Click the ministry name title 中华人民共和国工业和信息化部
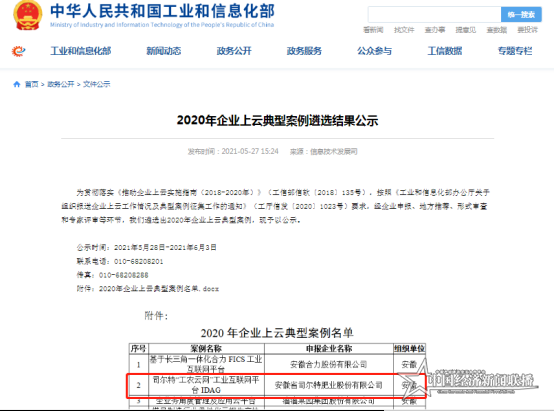Viewport: 554px width, 411px height. point(162,11)
